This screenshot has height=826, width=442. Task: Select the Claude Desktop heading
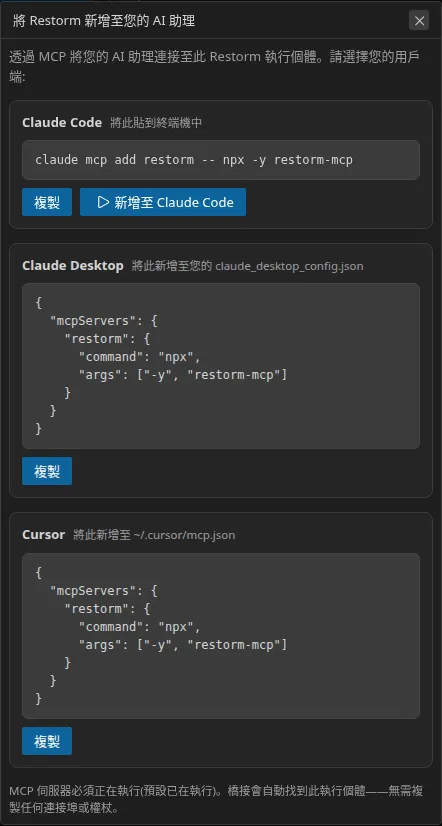tap(73, 266)
